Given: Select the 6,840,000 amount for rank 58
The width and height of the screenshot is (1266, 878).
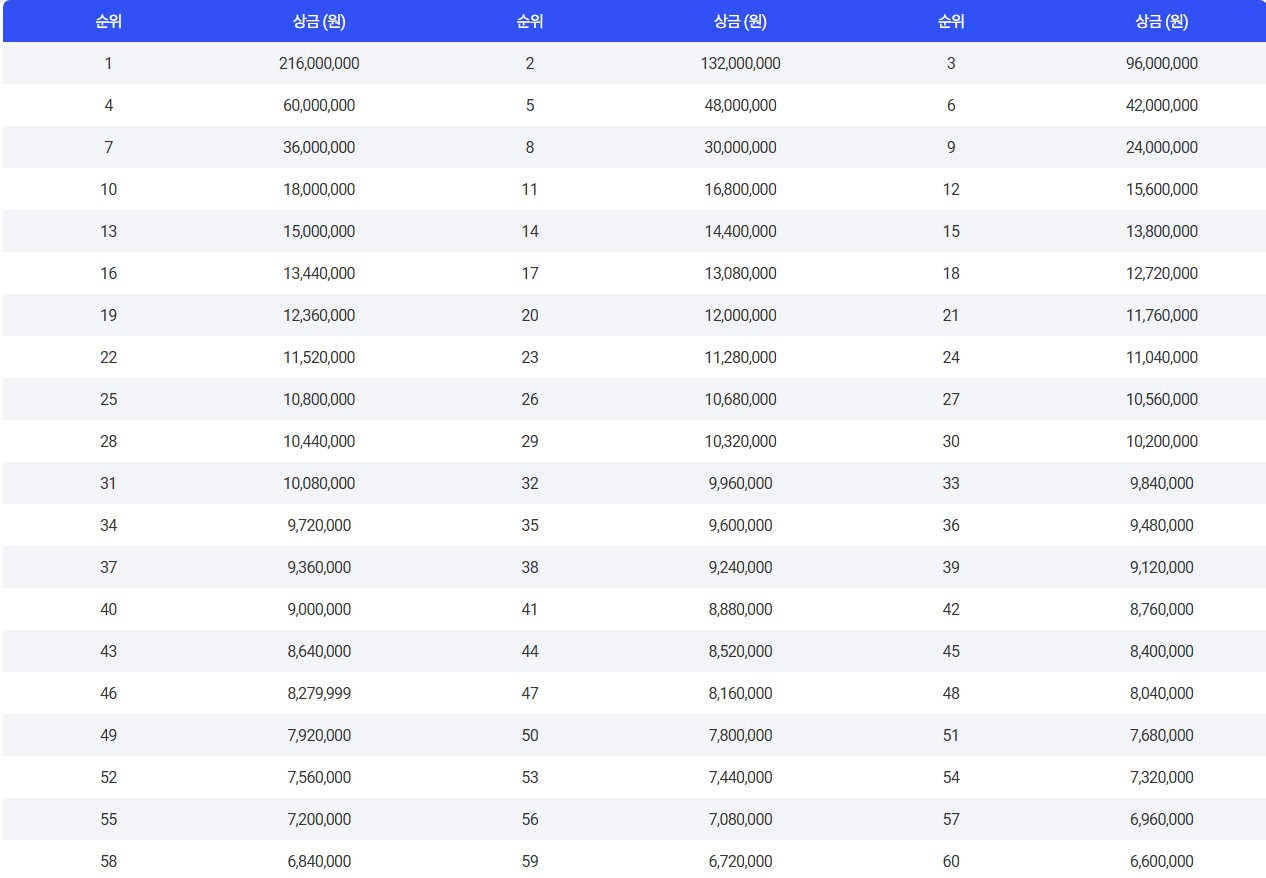Looking at the screenshot, I should (x=319, y=861).
